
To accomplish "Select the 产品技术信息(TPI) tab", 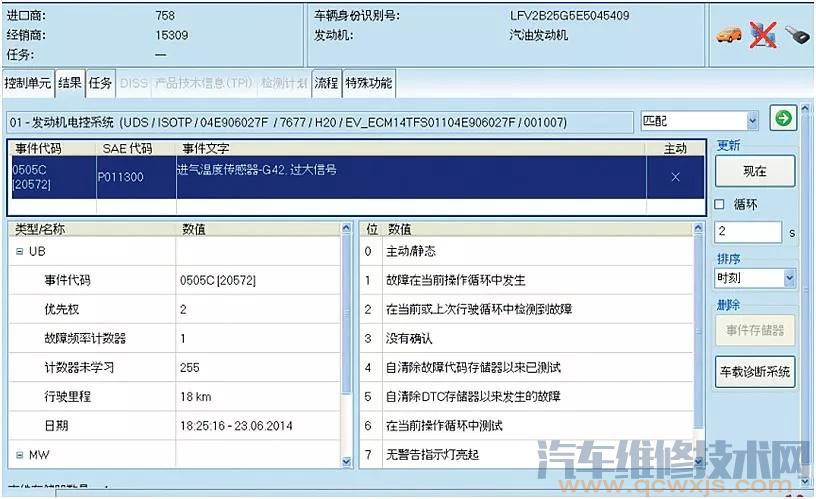I will click(x=203, y=83).
